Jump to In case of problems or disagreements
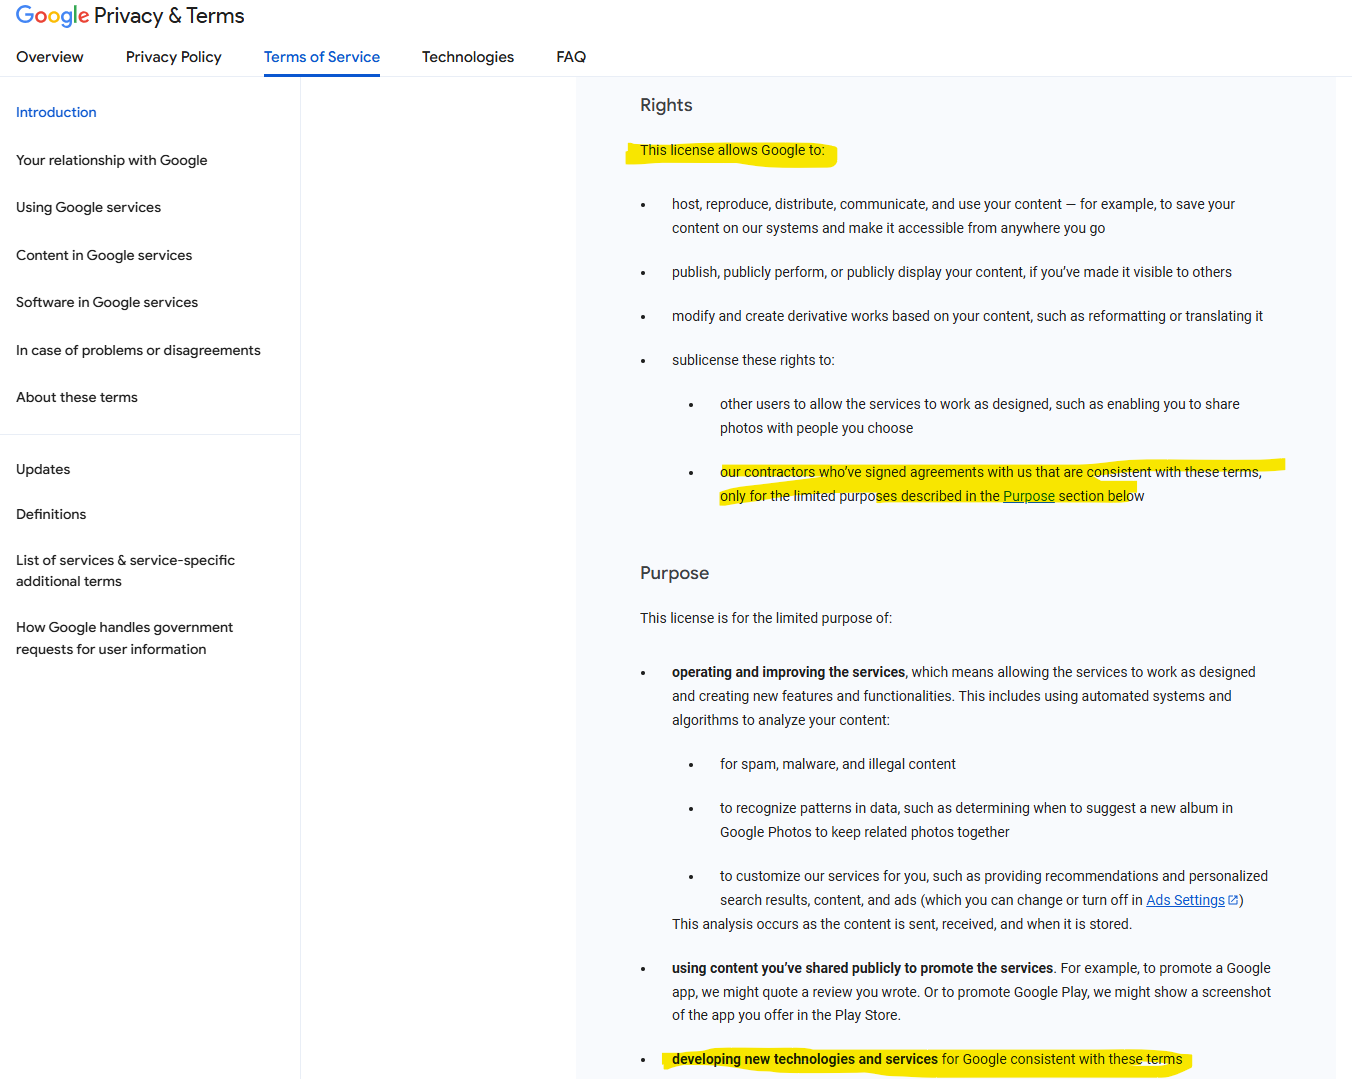This screenshot has width=1352, height=1079. (138, 350)
